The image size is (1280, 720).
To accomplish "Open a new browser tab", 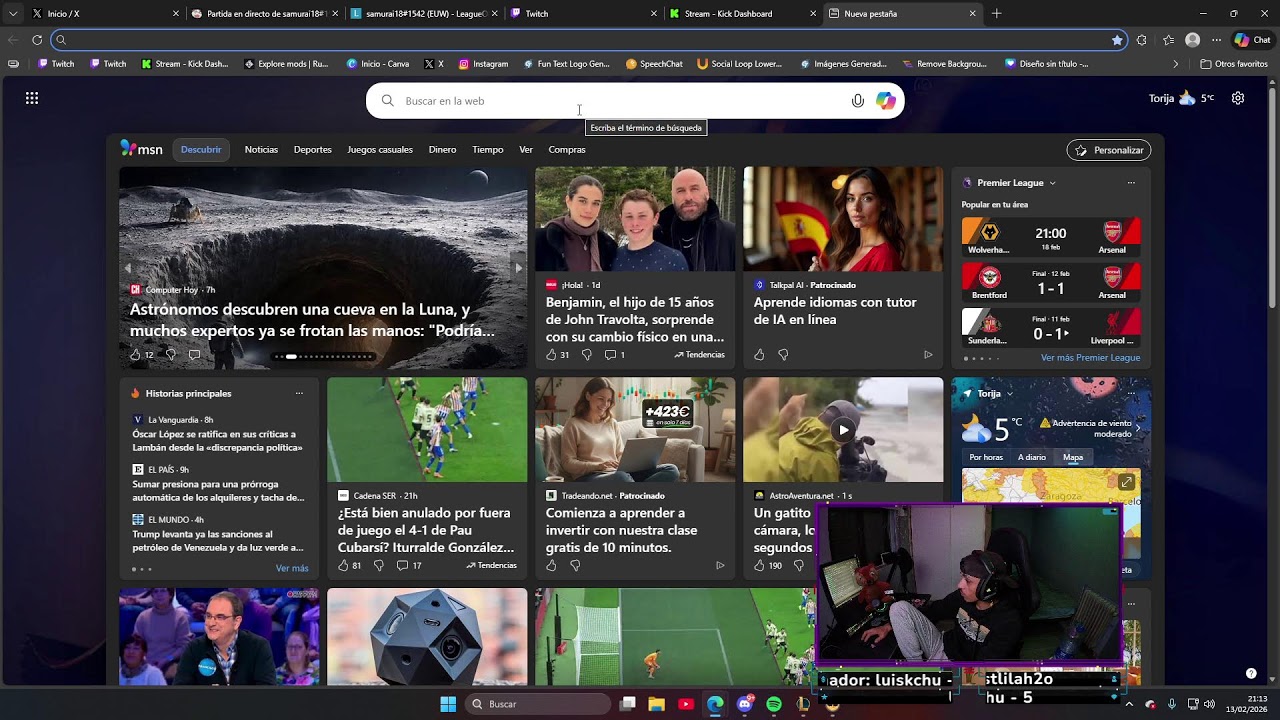I will pos(996,14).
